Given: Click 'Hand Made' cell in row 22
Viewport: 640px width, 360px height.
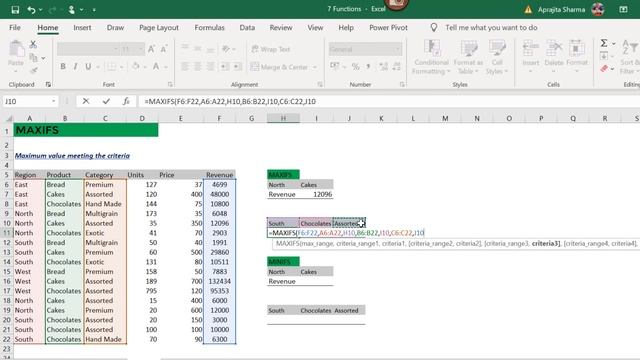Looking at the screenshot, I should tap(105, 339).
